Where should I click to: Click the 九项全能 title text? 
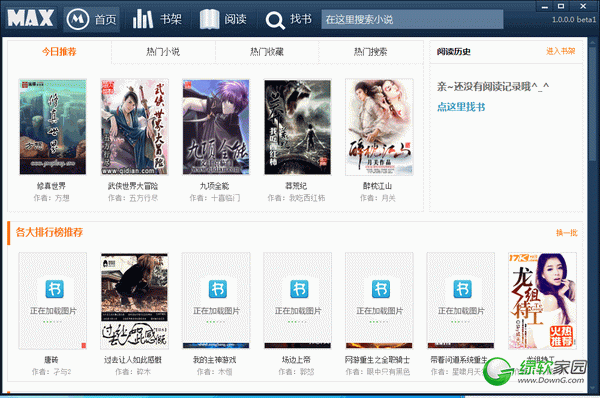[x=214, y=186]
